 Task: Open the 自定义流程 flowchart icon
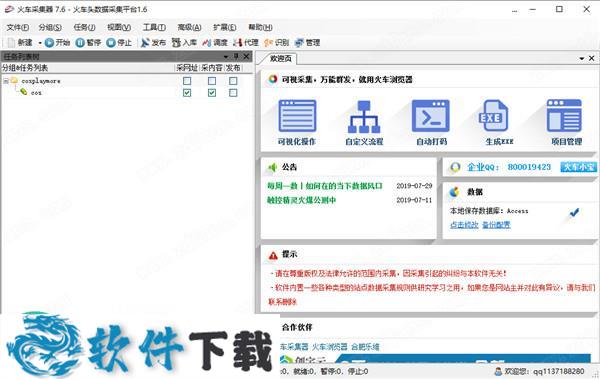[x=364, y=116]
